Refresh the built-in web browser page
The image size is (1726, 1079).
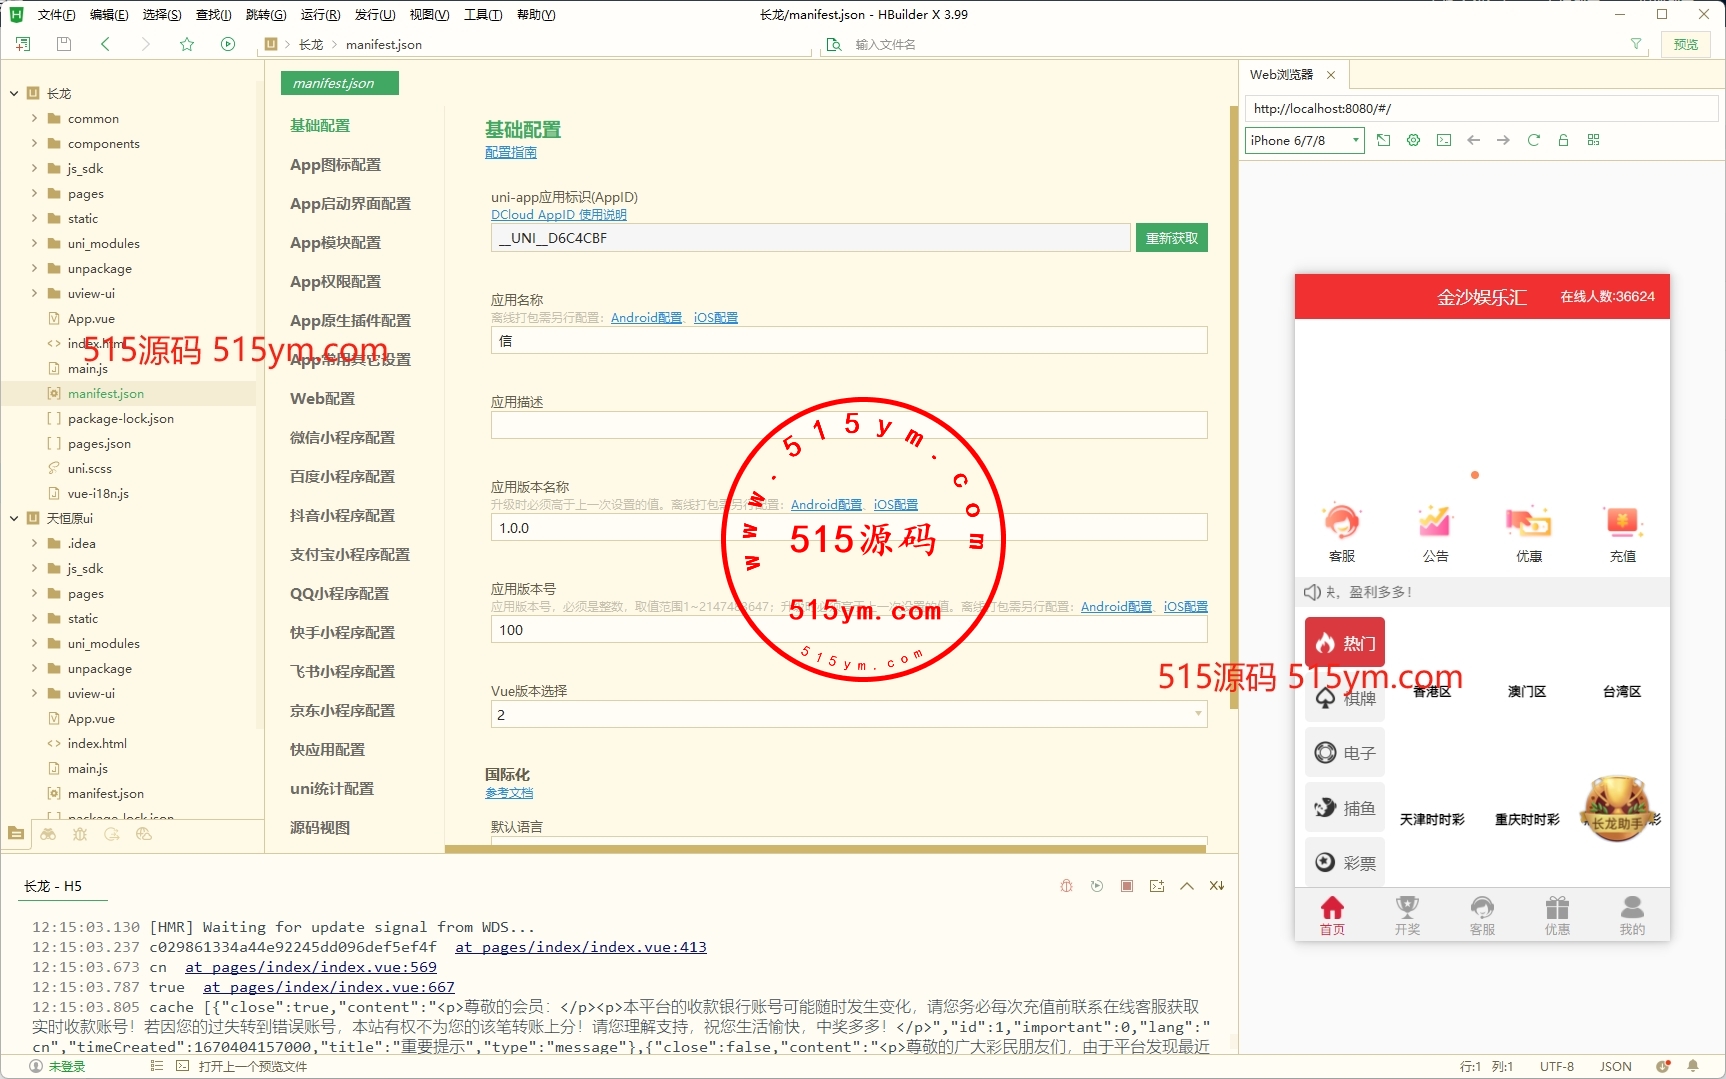point(1533,140)
